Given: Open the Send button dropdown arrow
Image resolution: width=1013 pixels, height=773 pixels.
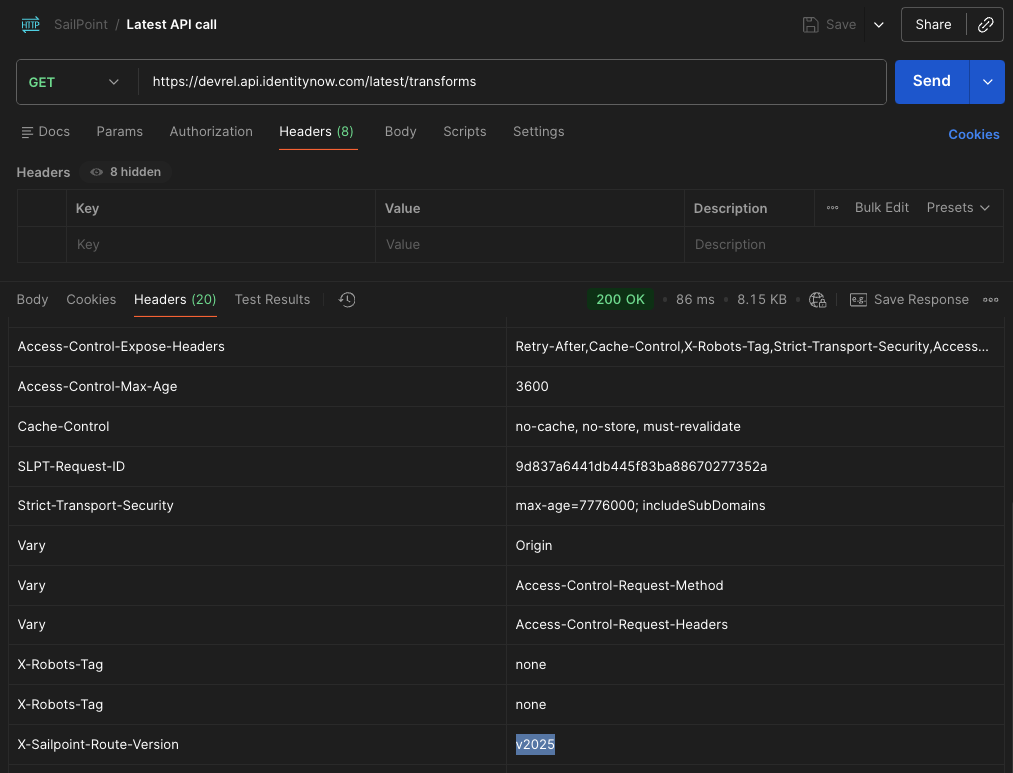Looking at the screenshot, I should pos(987,82).
